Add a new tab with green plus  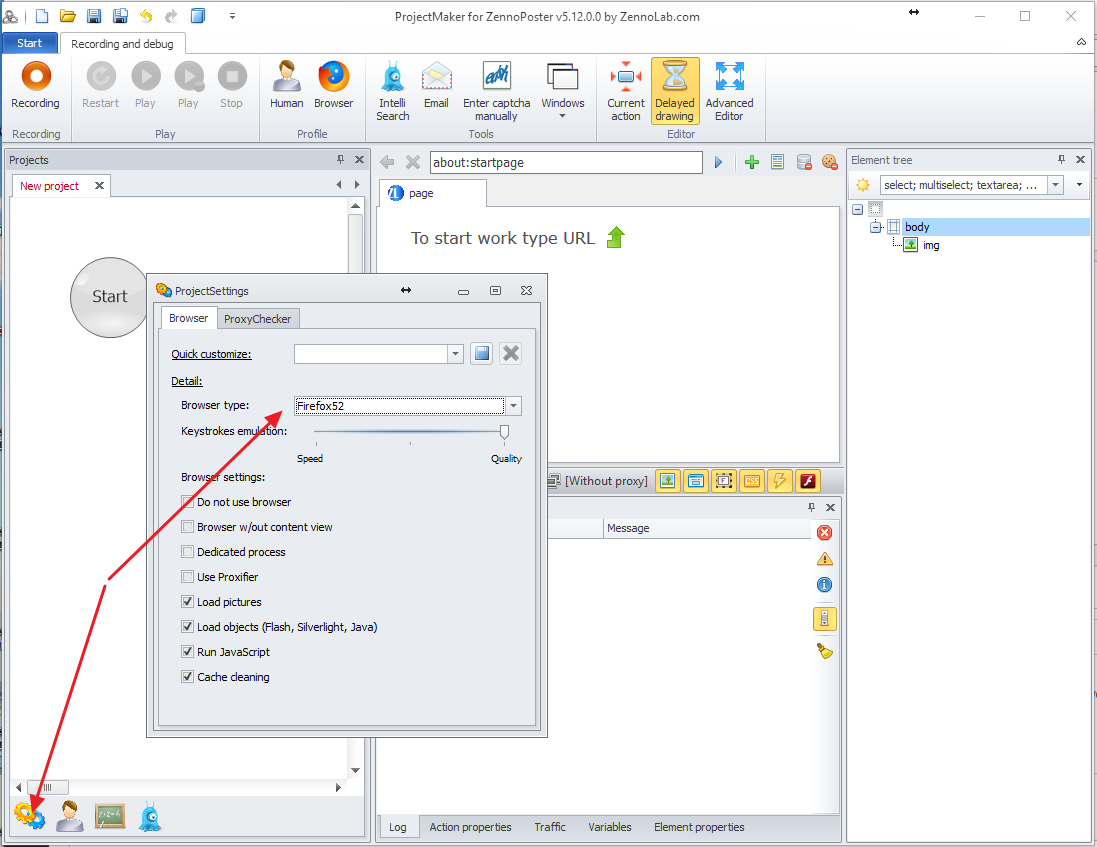tap(752, 162)
